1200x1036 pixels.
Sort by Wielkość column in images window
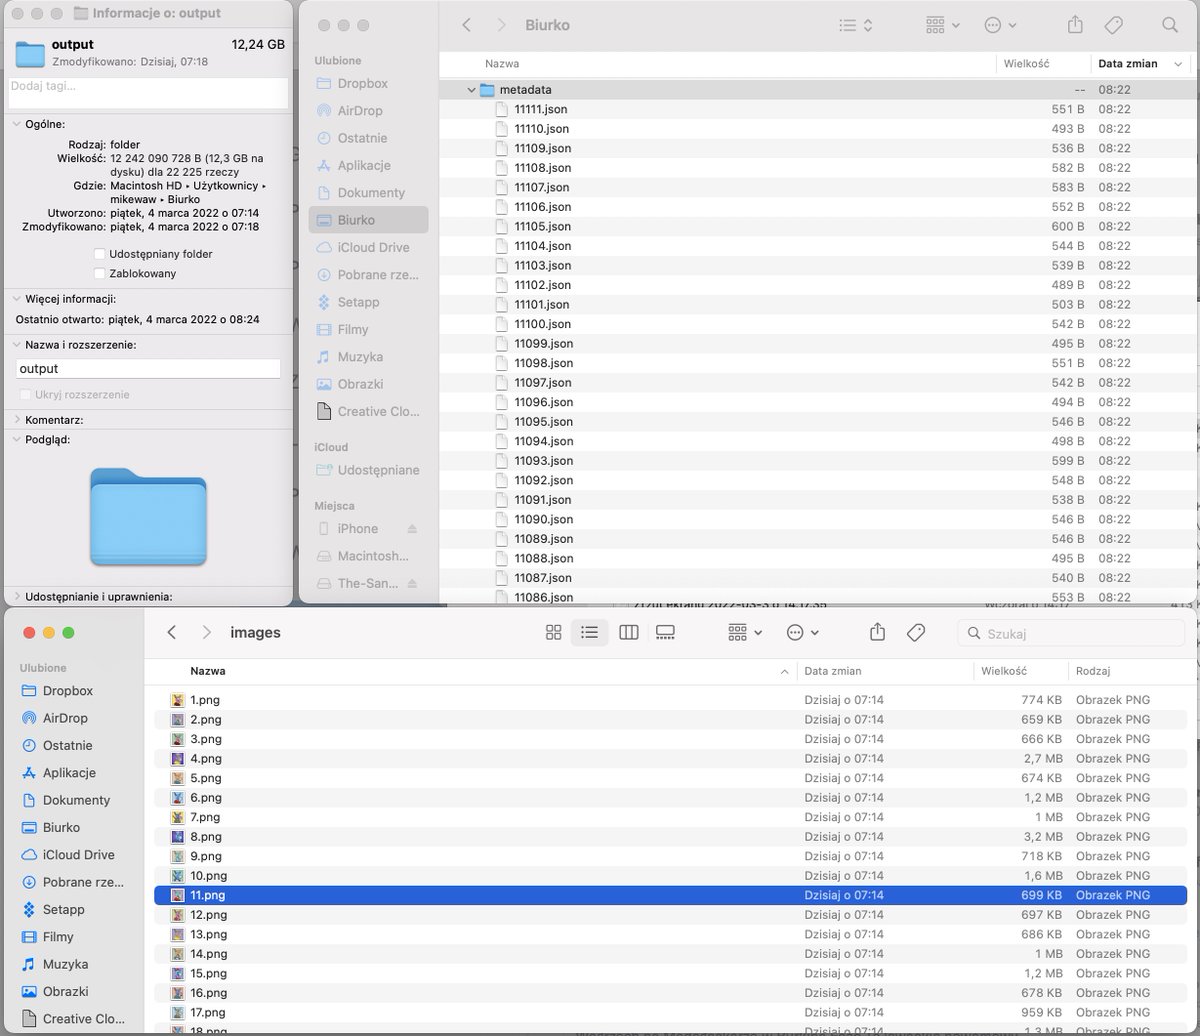click(x=1004, y=671)
